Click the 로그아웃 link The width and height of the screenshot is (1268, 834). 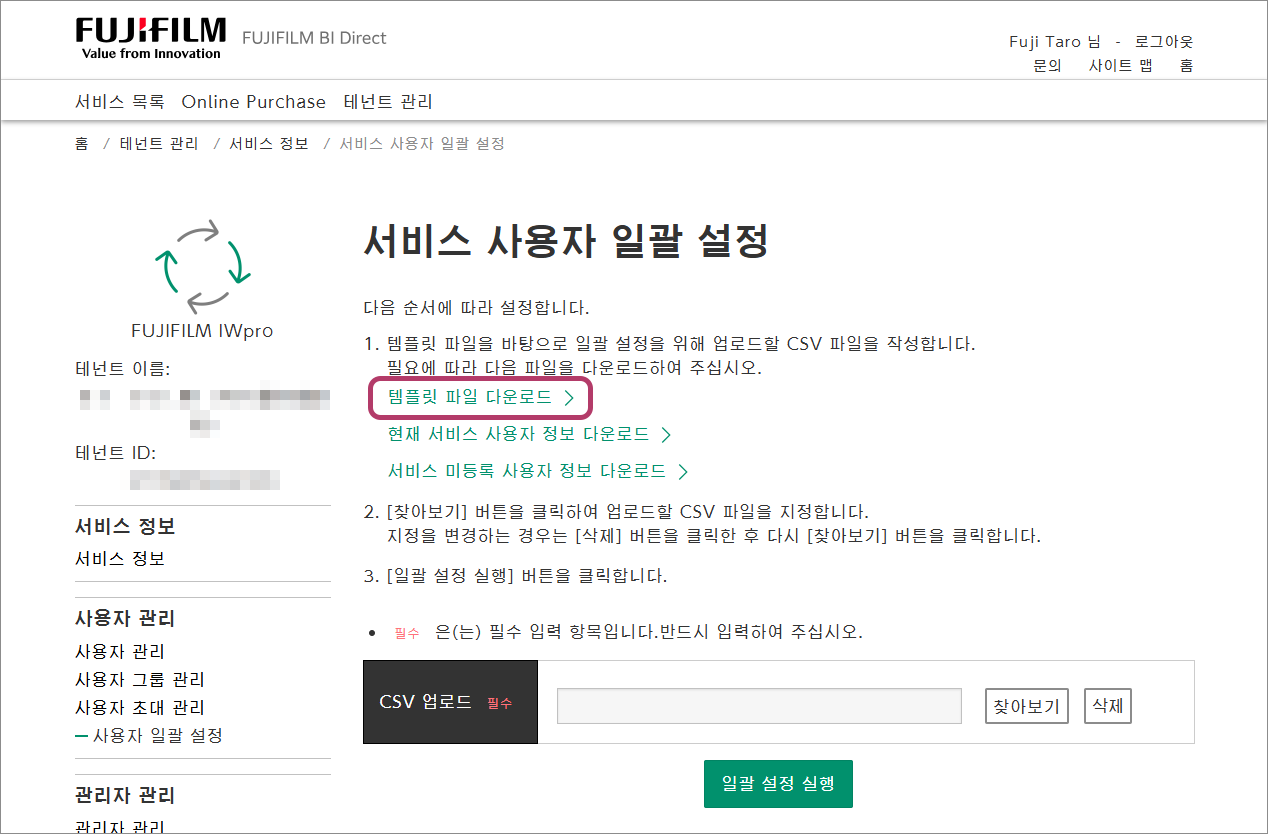[1164, 42]
